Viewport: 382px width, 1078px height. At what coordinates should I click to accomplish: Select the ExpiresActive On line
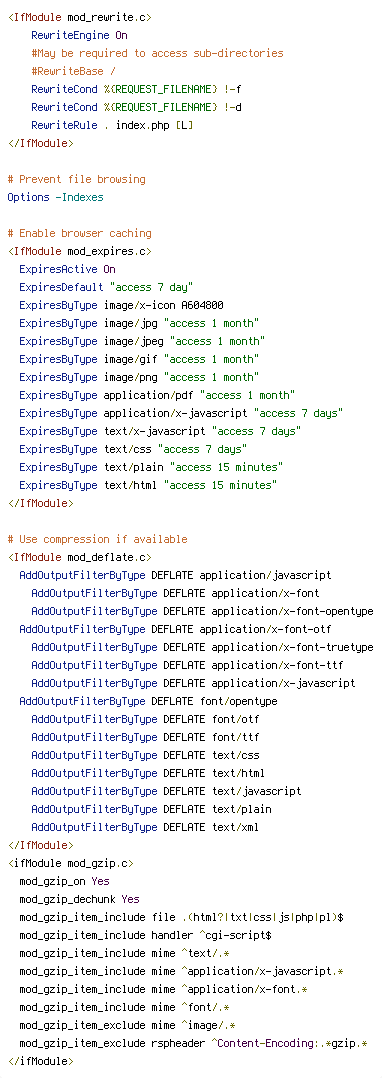67,269
